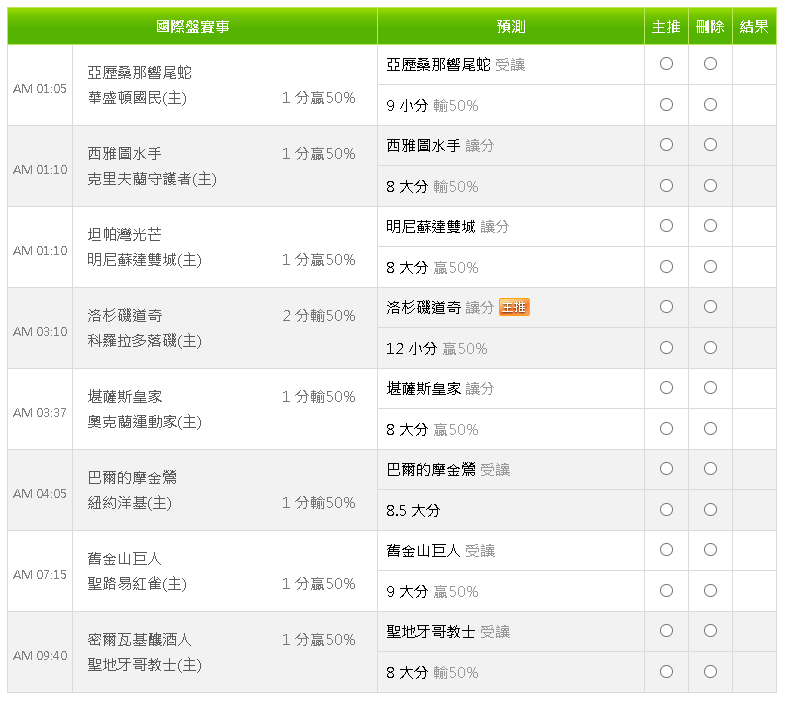Choose 刪除 radio for 9 小分 輸50%
The width and height of the screenshot is (786, 701).
[710, 105]
